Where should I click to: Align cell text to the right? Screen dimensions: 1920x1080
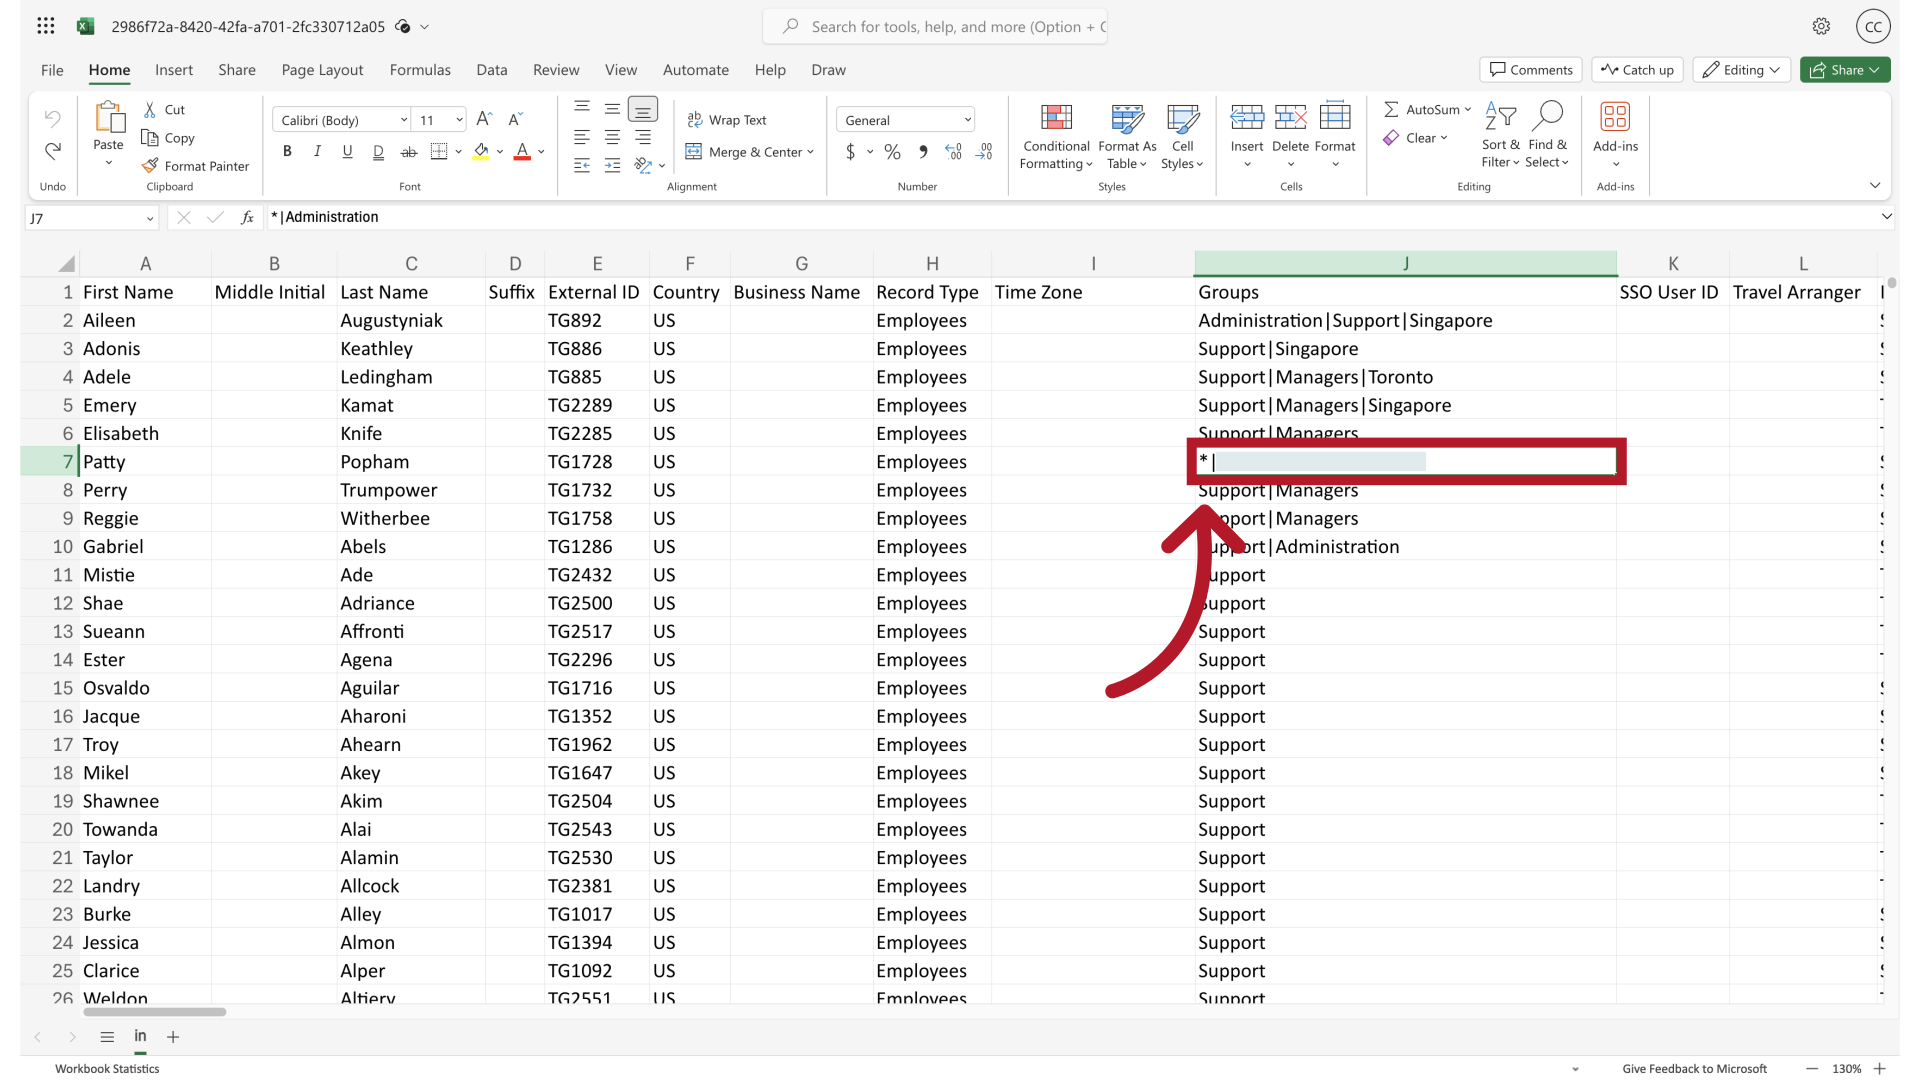tap(643, 137)
